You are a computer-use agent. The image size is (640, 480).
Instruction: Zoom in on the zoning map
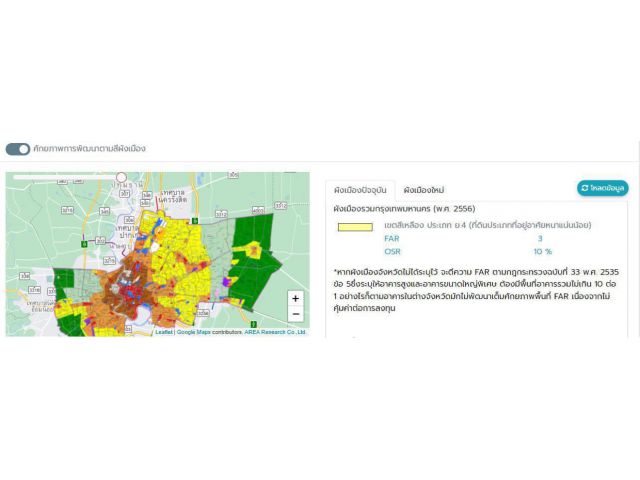295,298
